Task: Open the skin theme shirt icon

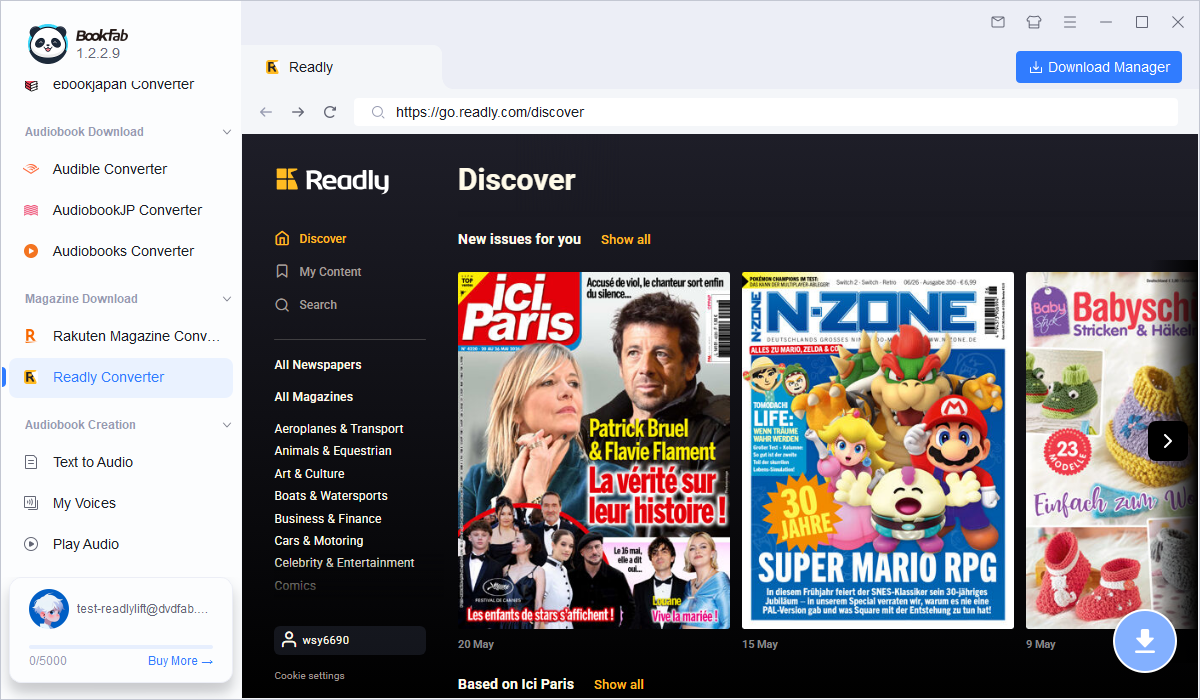Action: pos(1034,22)
